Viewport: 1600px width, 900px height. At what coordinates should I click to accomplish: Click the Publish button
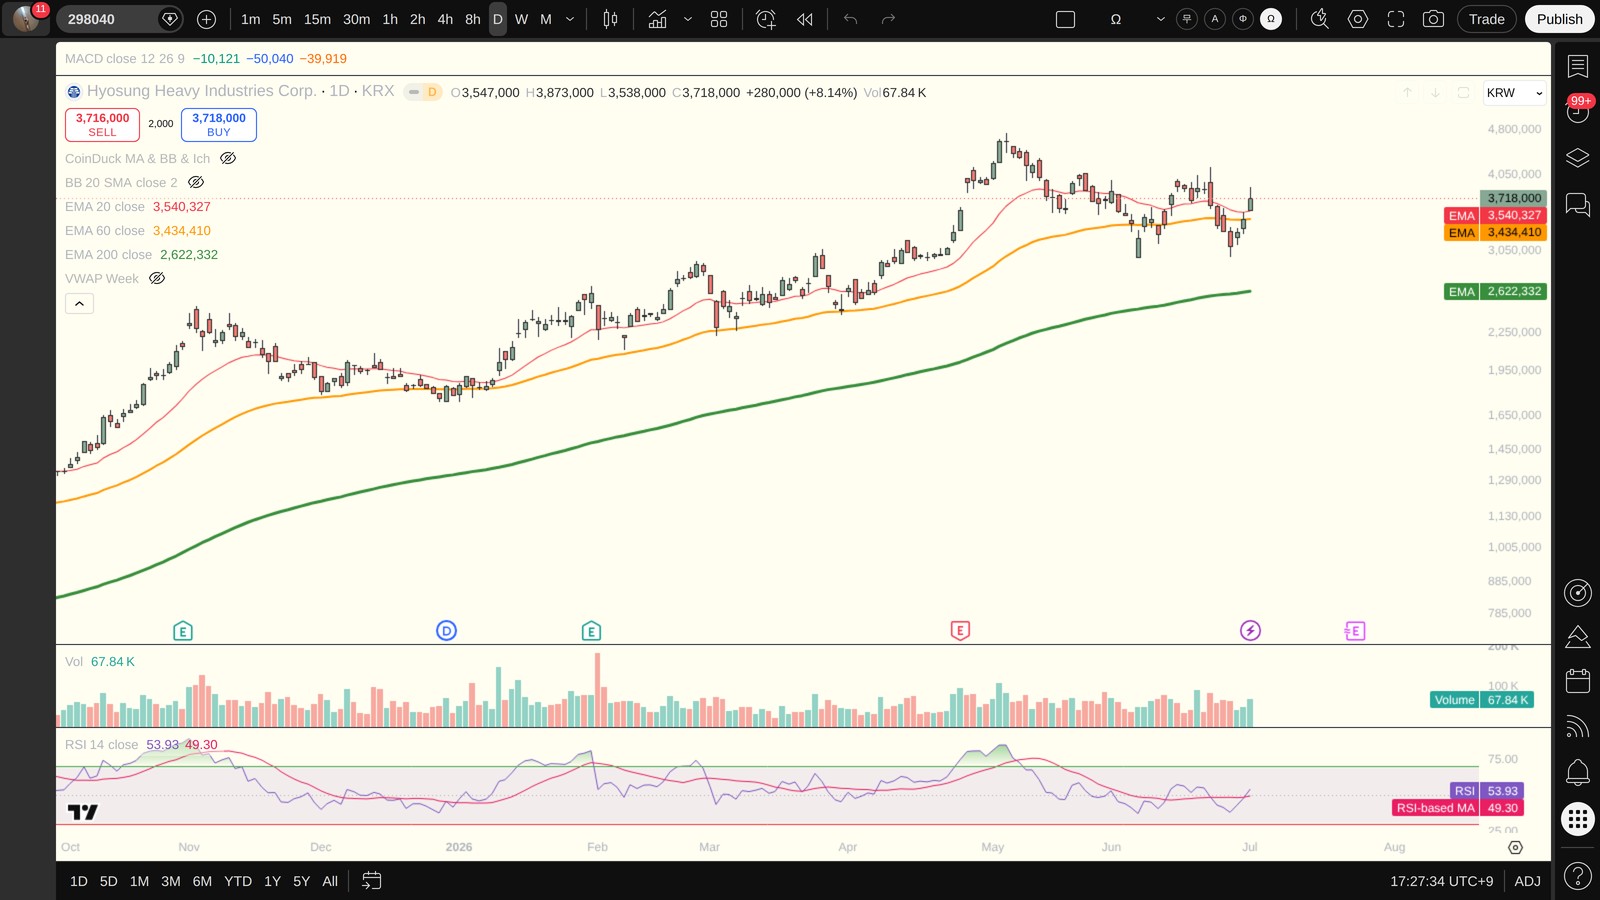tap(1559, 19)
